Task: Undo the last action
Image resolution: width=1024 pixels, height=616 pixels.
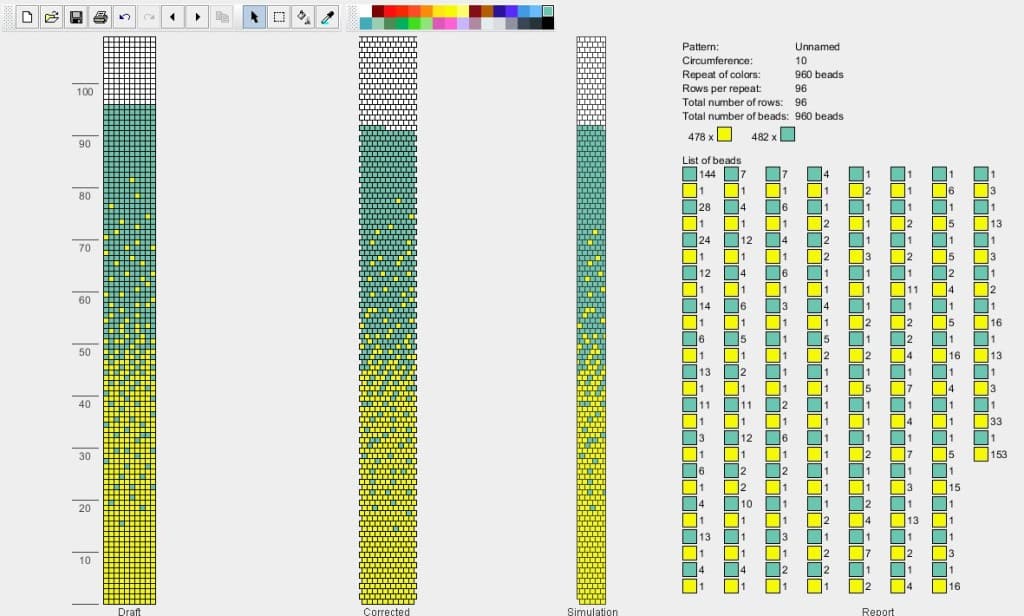Action: tap(125, 17)
